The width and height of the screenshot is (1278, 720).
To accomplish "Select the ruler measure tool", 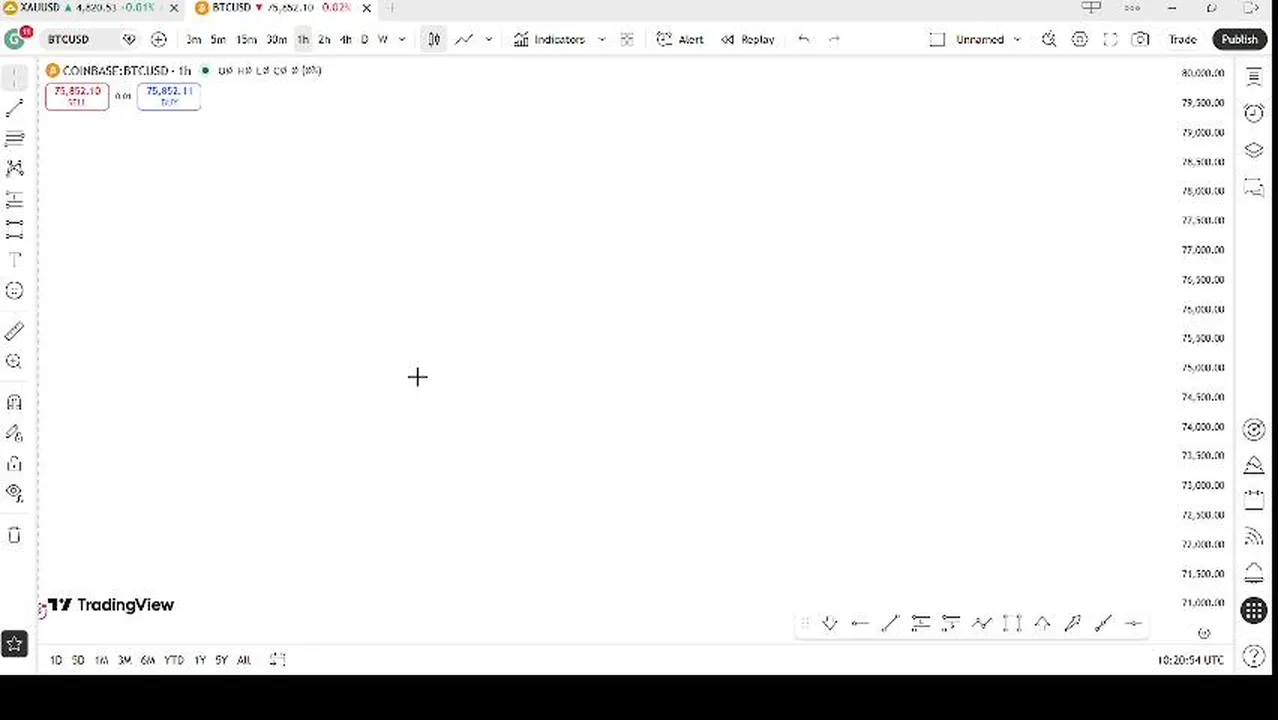I will click(x=14, y=331).
